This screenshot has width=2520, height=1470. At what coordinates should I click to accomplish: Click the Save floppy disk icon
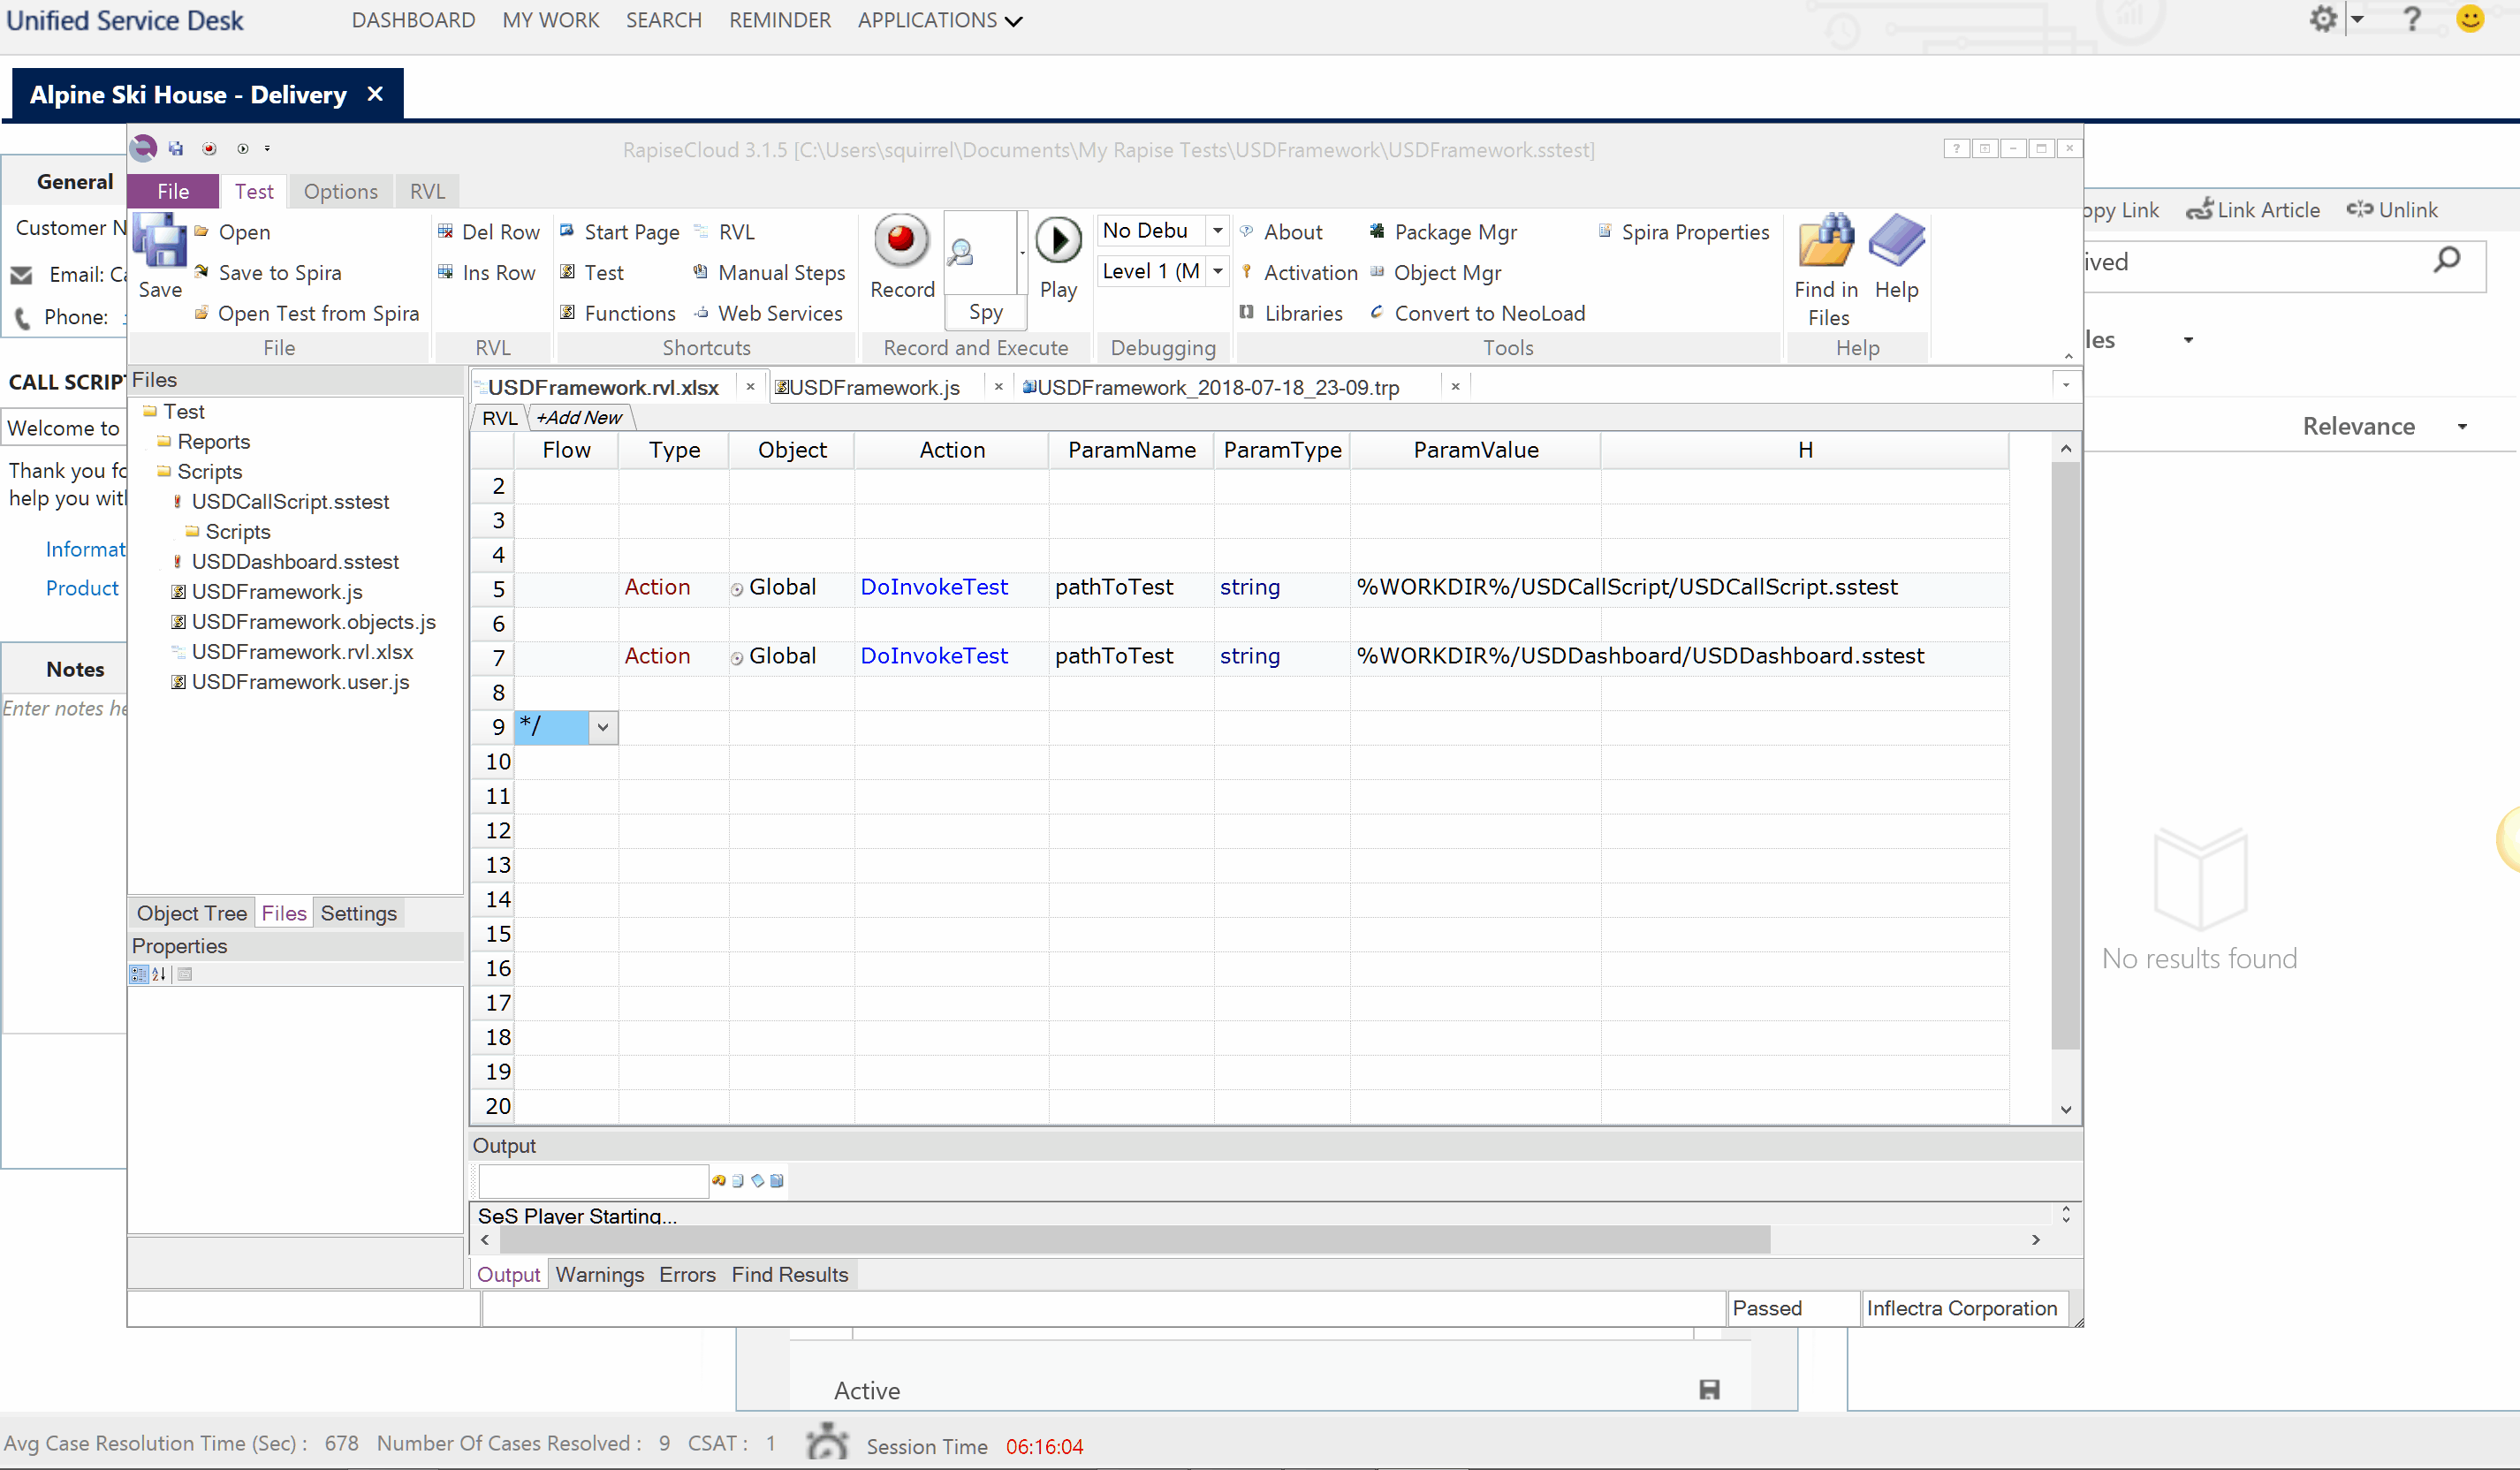coord(159,245)
